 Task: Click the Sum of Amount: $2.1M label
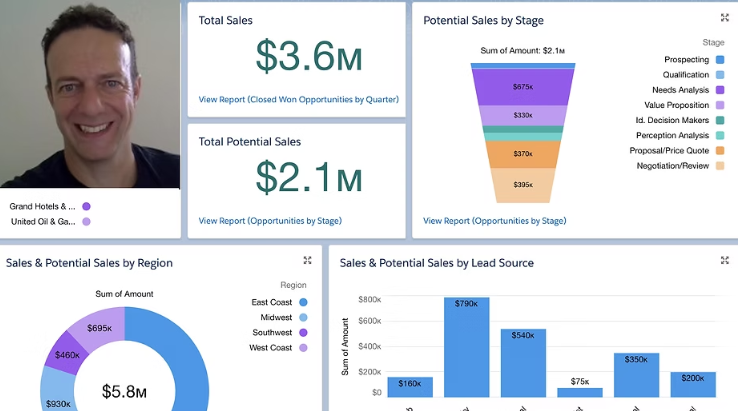pos(522,51)
